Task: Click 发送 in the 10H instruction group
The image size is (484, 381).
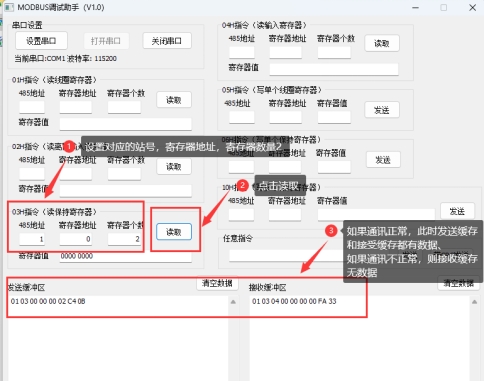Action: click(457, 211)
